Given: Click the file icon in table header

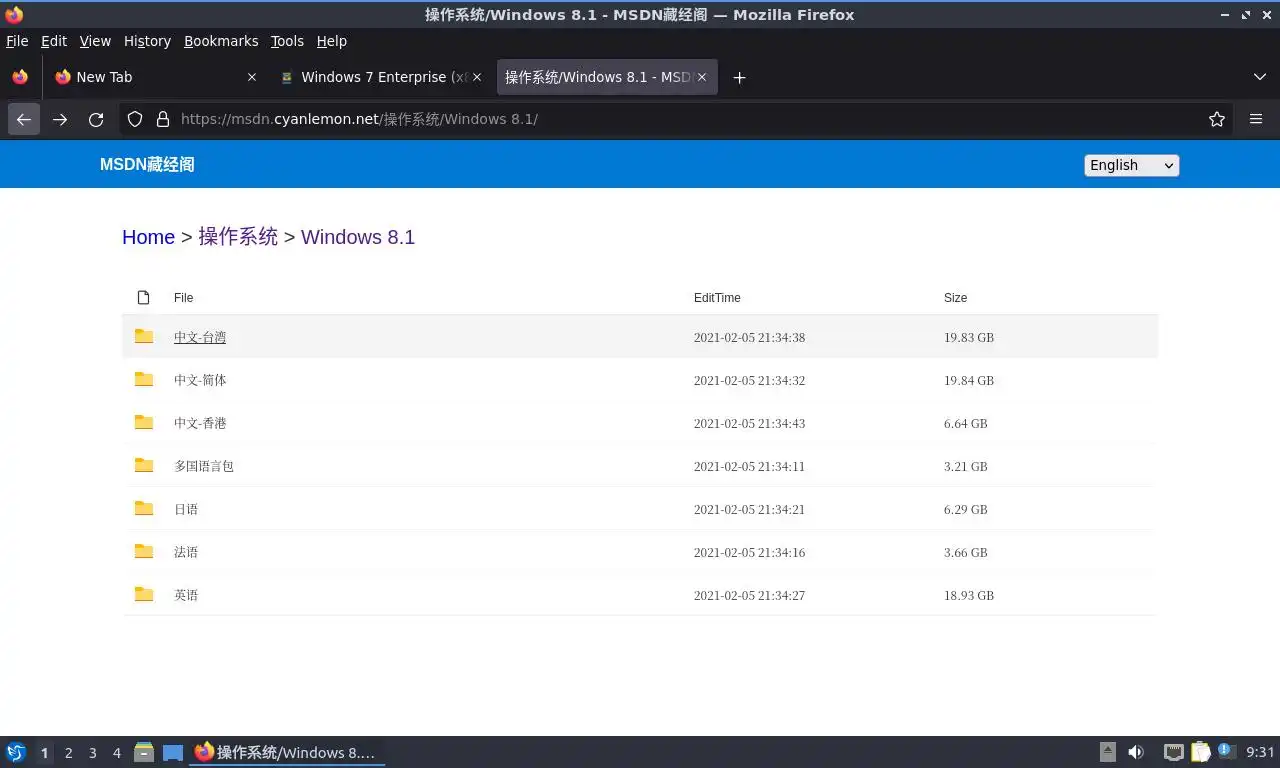Looking at the screenshot, I should coord(143,297).
